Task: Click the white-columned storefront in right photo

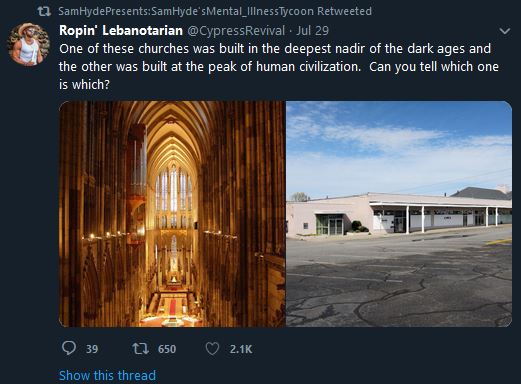Action: (x=440, y=217)
